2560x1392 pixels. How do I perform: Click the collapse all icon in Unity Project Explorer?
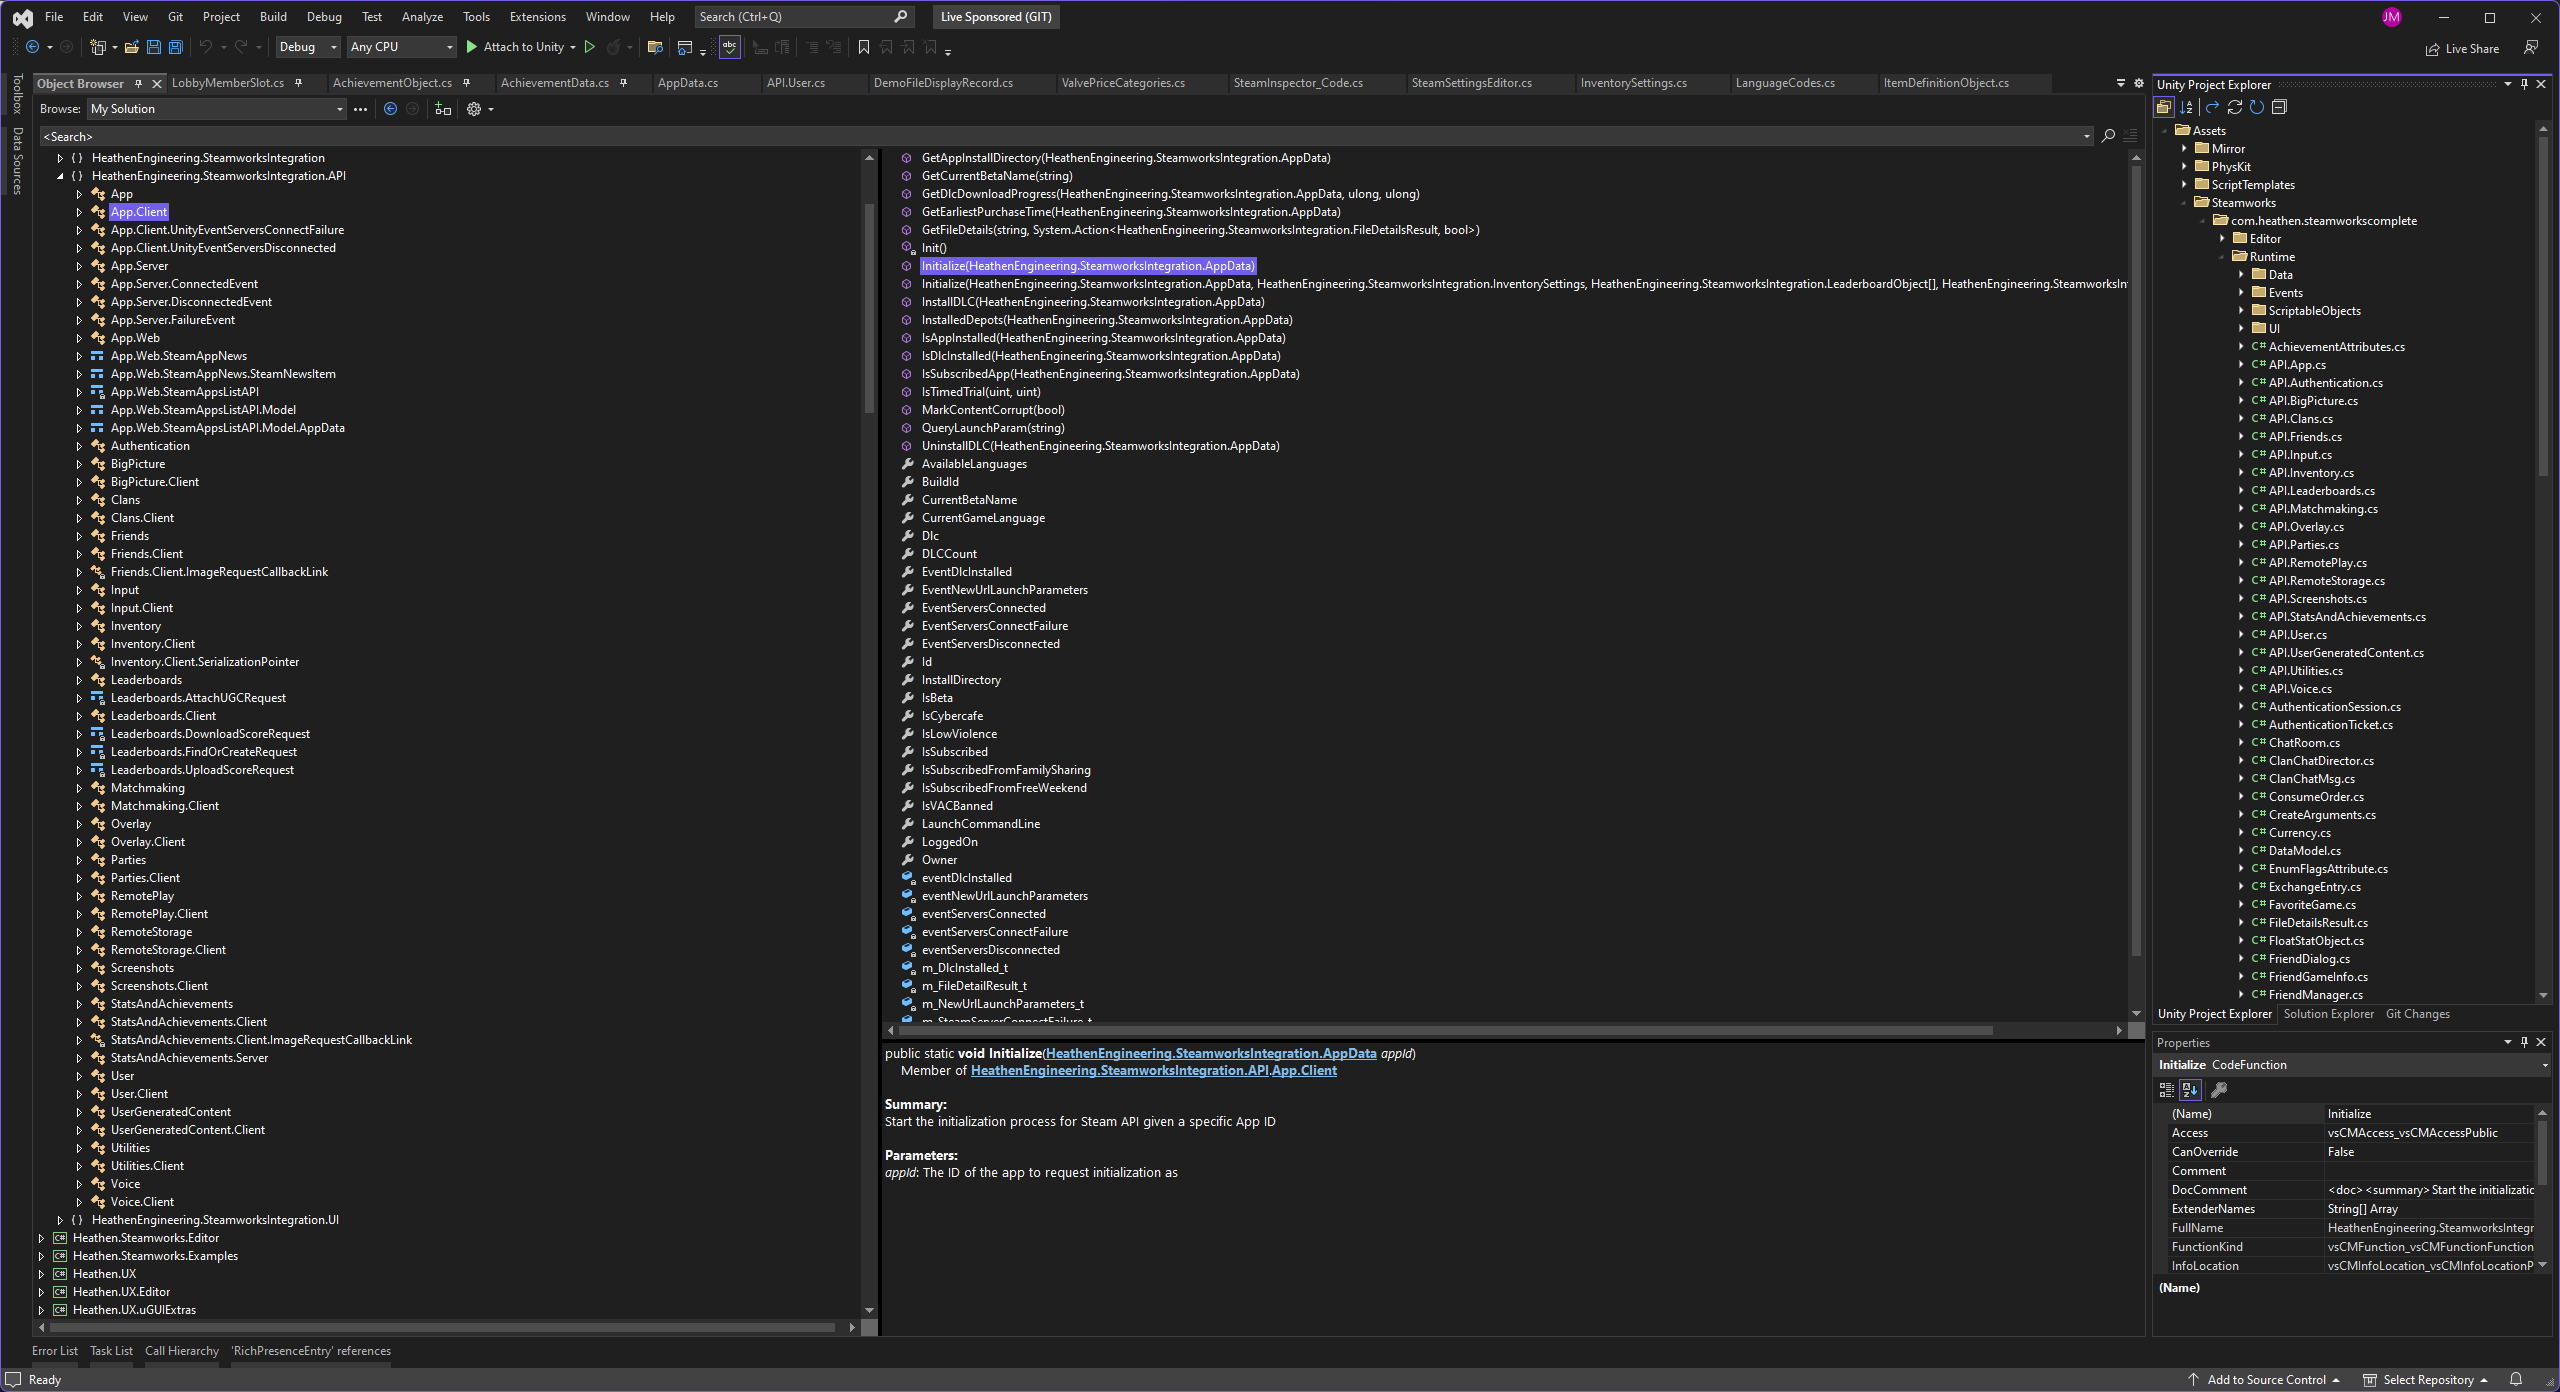[2280, 107]
